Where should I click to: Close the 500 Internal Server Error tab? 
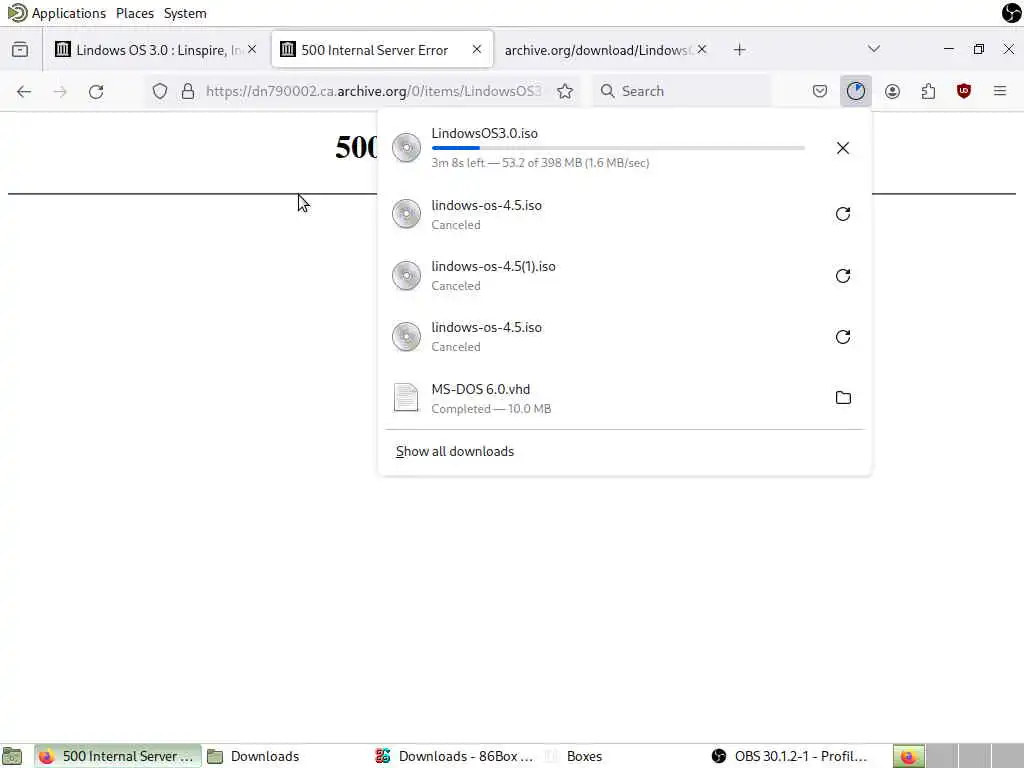tap(477, 50)
